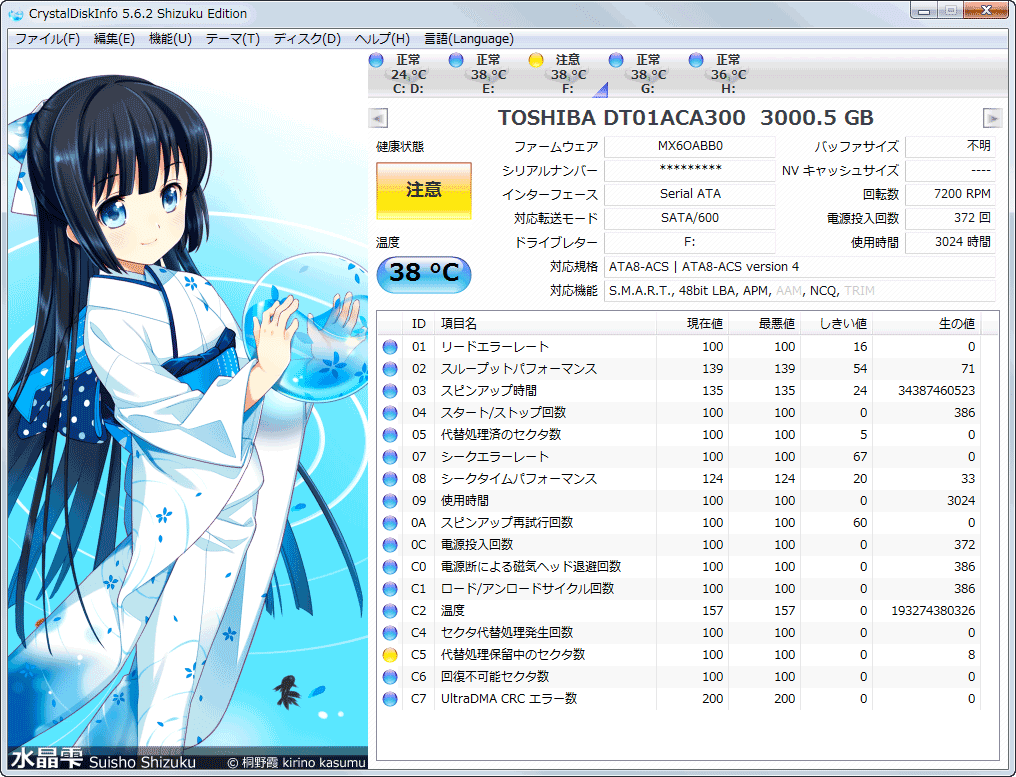The image size is (1016, 777).
Task: Click status icon for ID 08 シークタイムパフォーマンス
Action: [390, 479]
